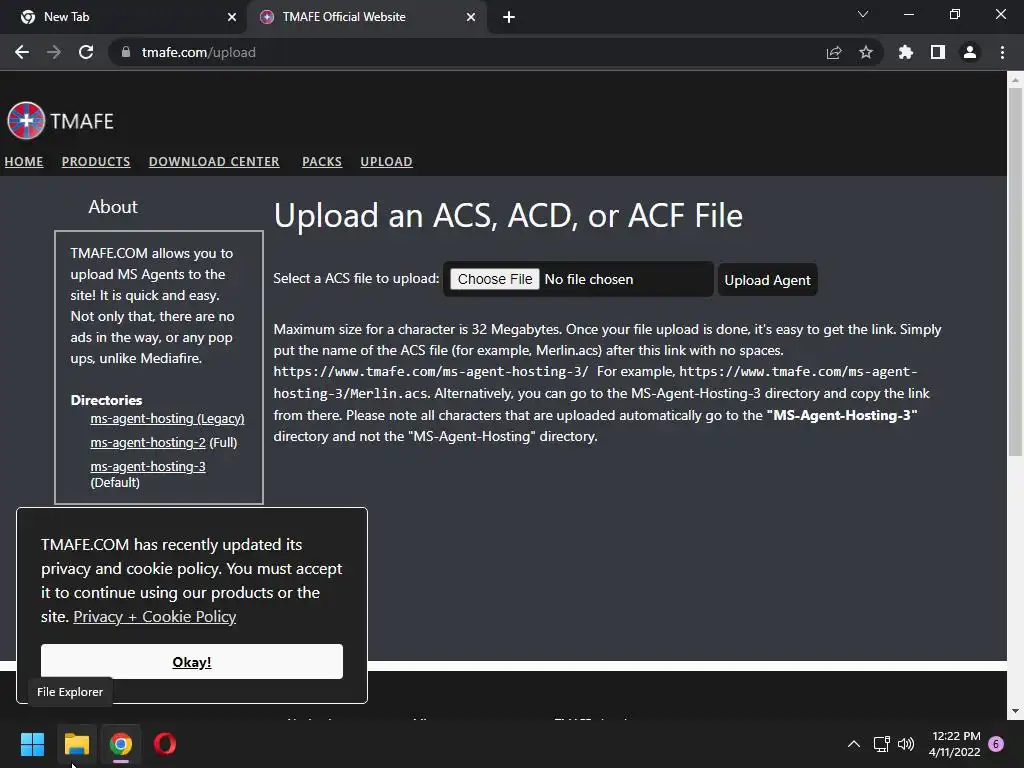Click the Directories heading text
Viewport: 1024px width, 768px height.
[106, 400]
